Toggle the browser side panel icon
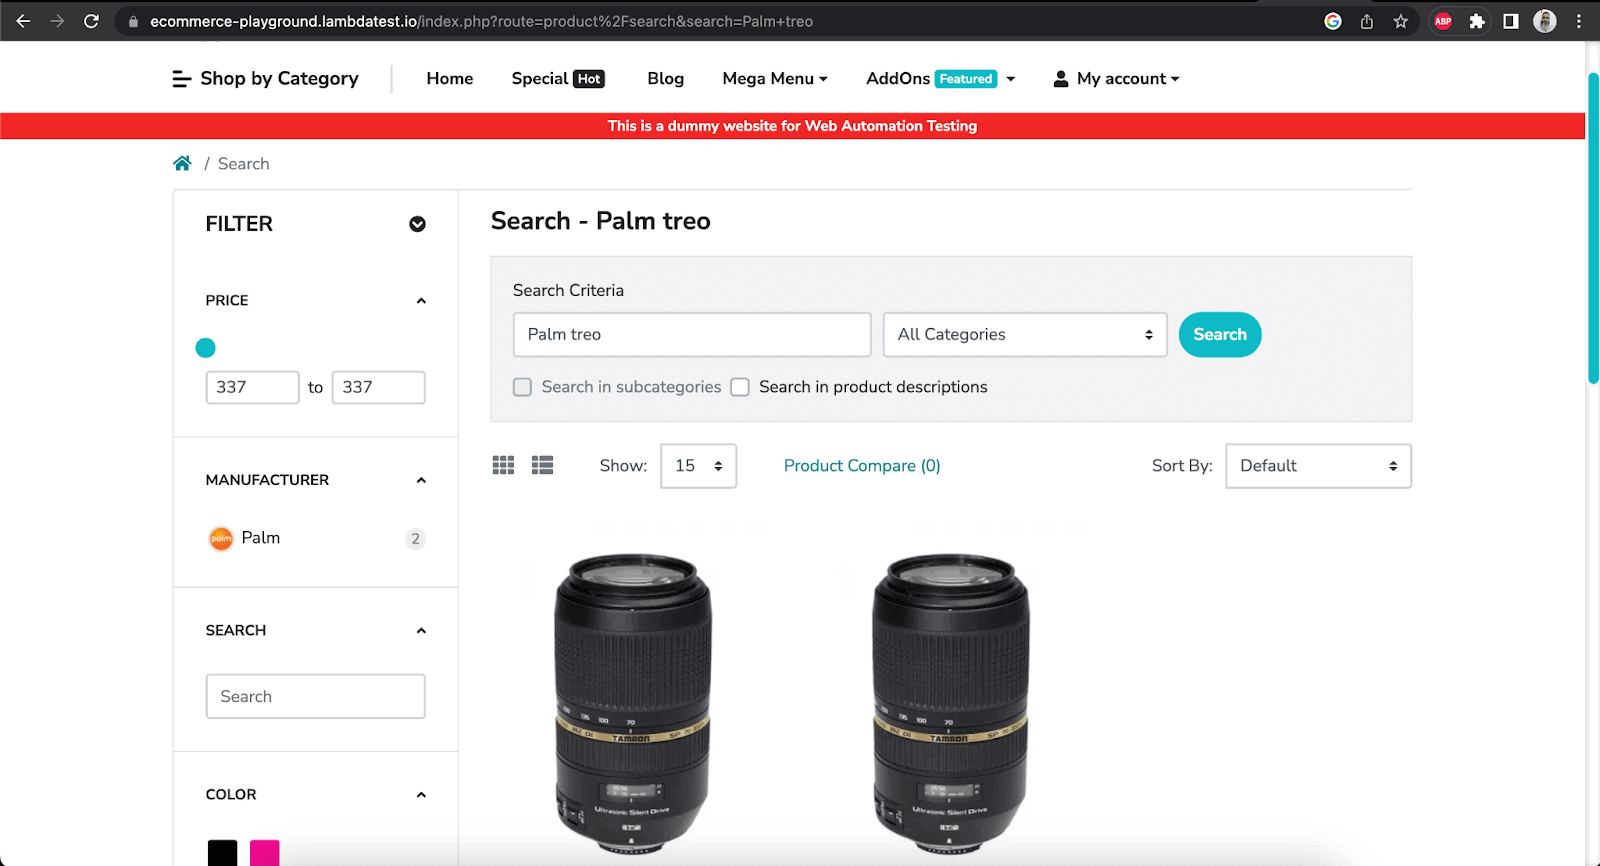 tap(1511, 21)
